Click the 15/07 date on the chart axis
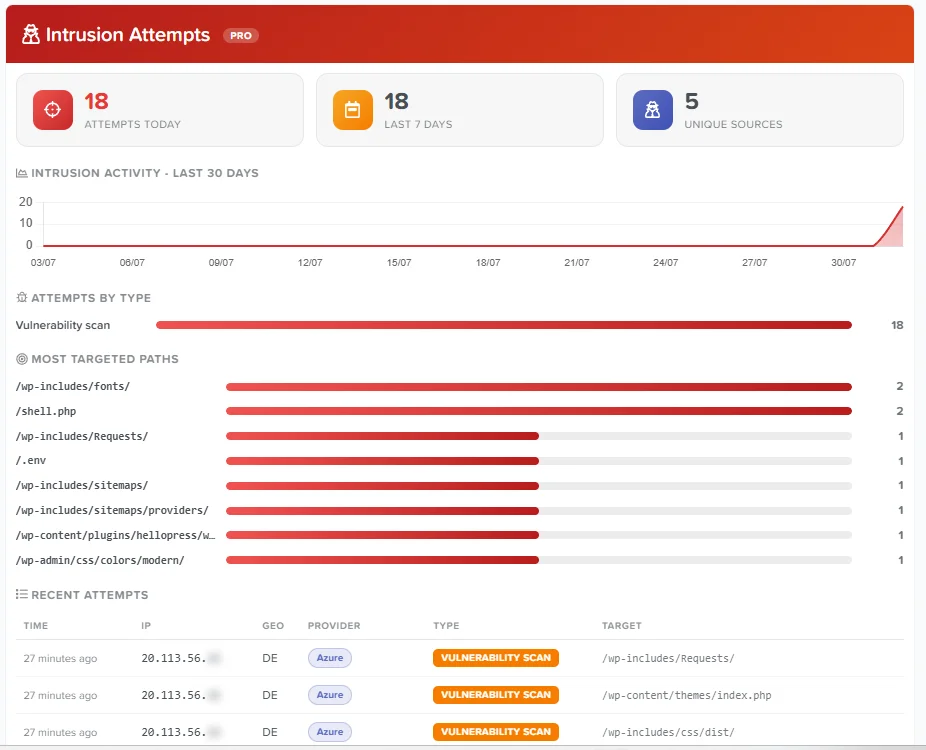The width and height of the screenshot is (926, 750). pyautogui.click(x=399, y=262)
